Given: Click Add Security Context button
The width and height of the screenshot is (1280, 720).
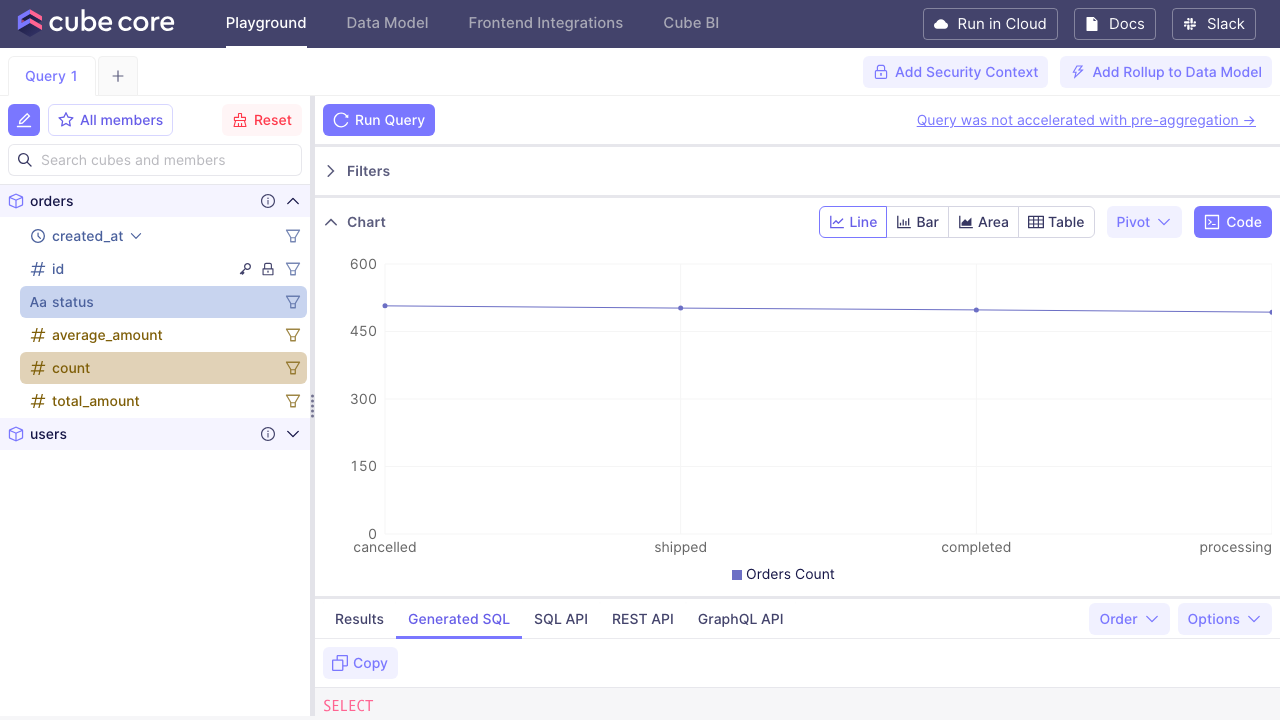Looking at the screenshot, I should click(x=955, y=72).
